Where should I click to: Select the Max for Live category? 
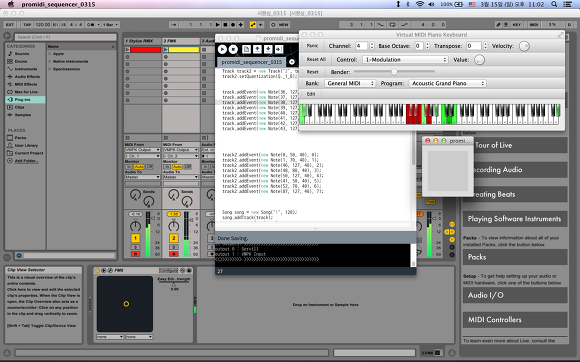(26, 92)
